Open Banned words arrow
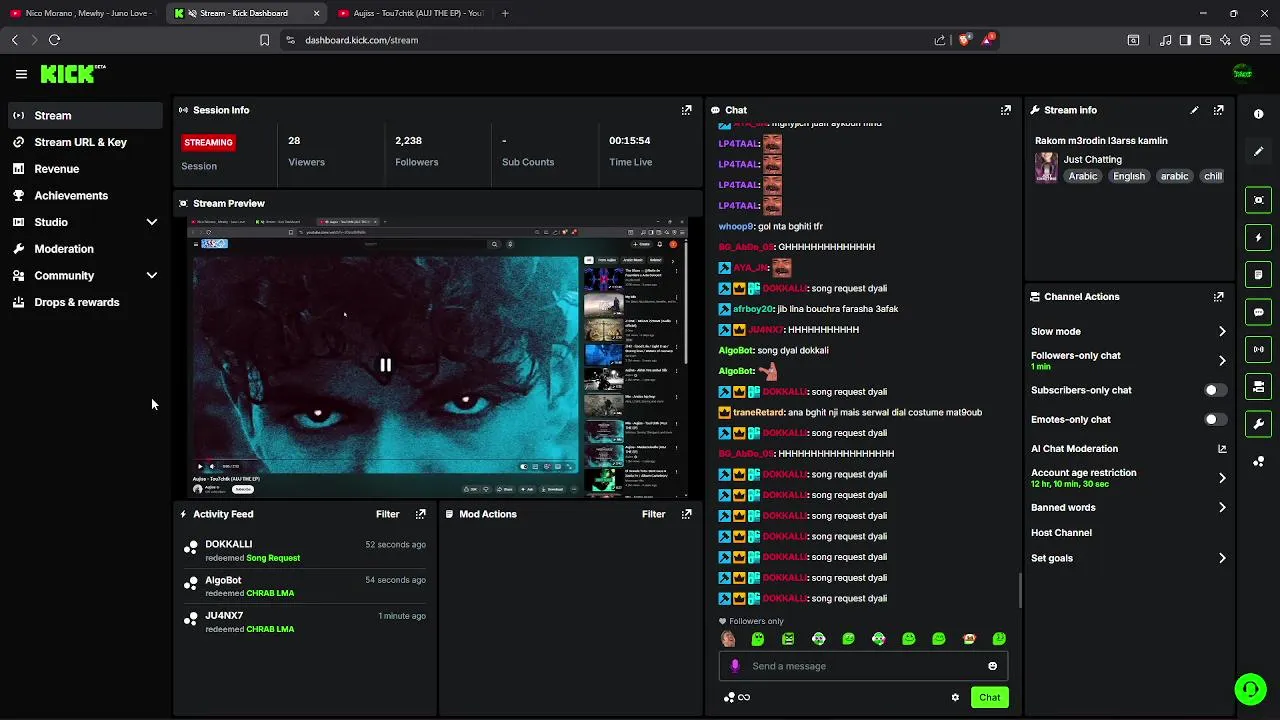Image resolution: width=1280 pixels, height=720 pixels. click(1221, 507)
